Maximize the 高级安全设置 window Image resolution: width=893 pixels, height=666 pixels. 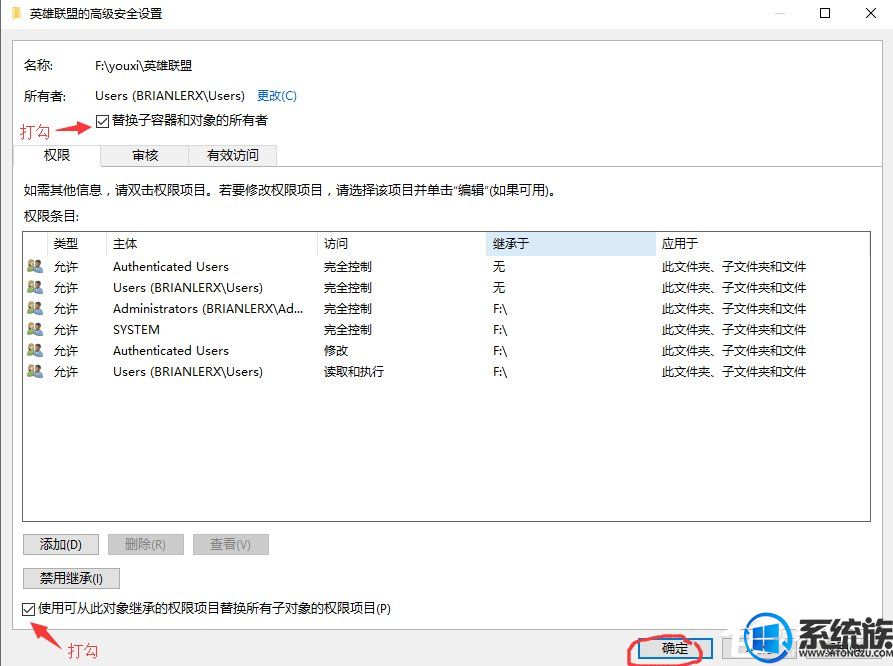coord(825,13)
